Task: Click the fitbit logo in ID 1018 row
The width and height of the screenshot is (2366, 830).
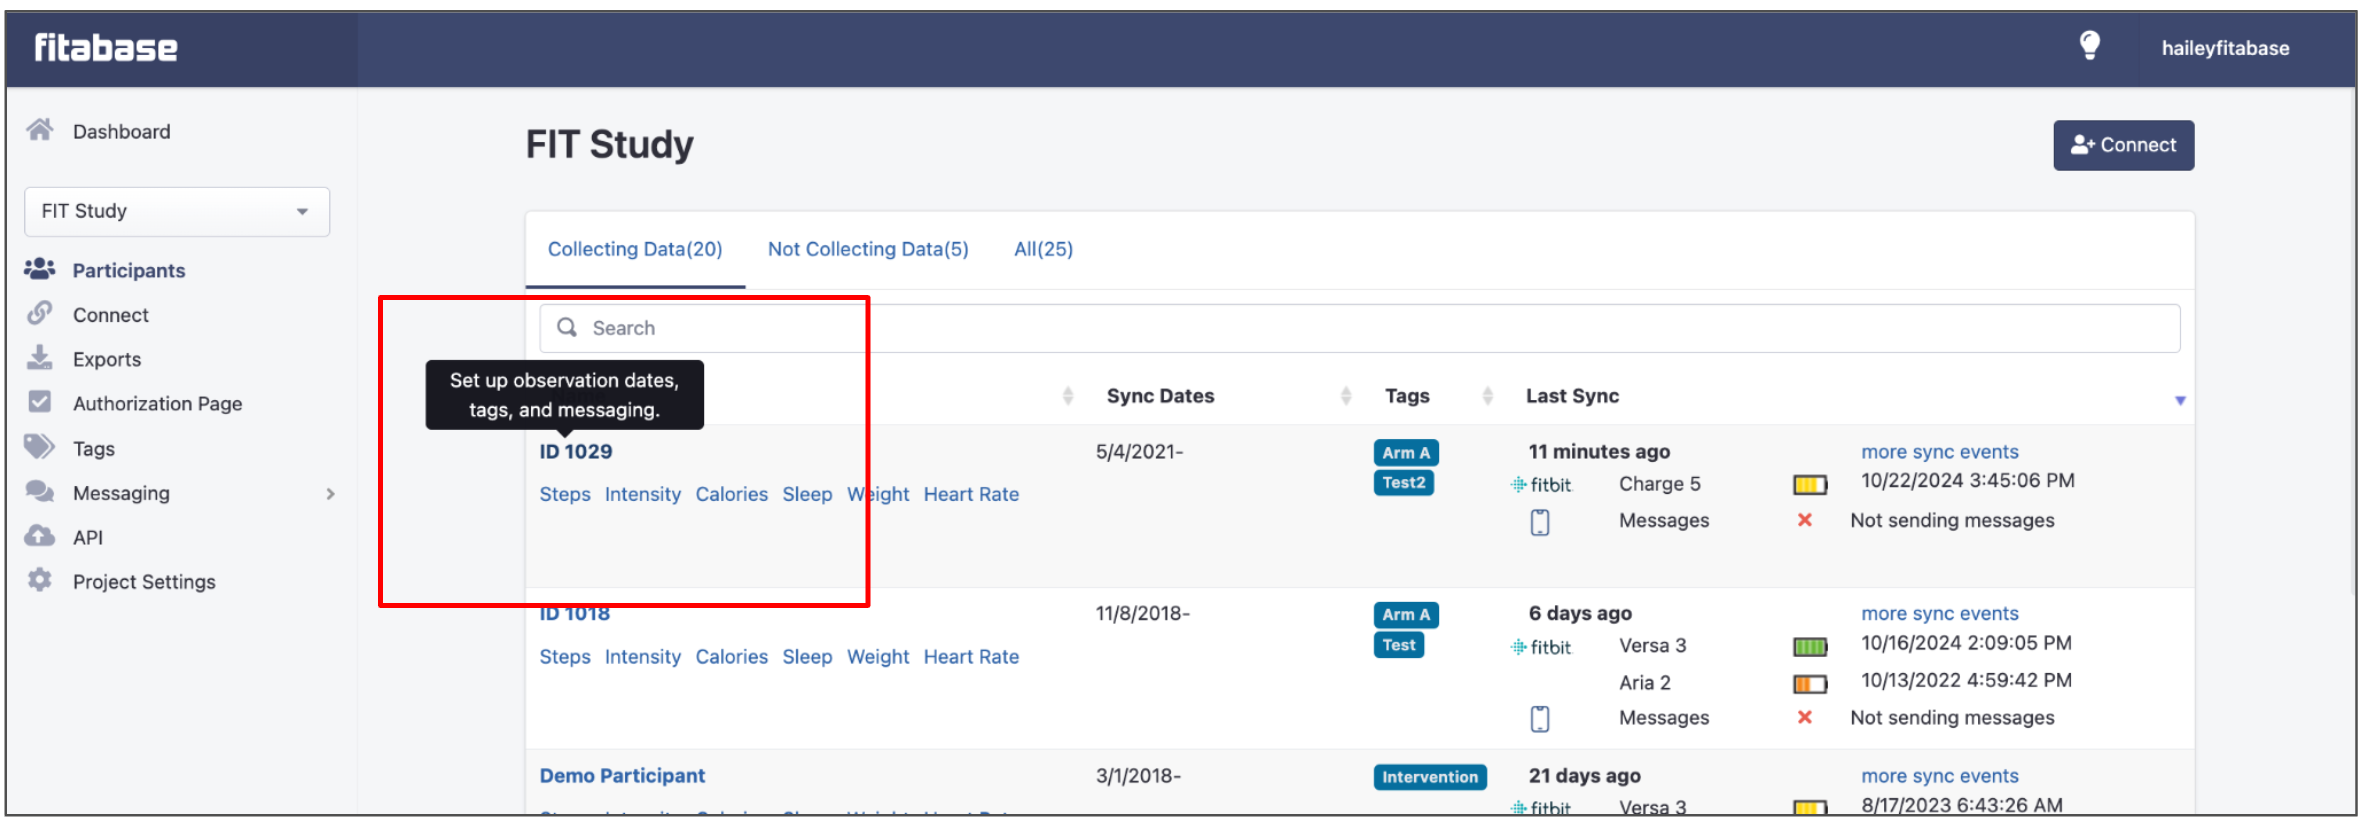Action: point(1541,647)
